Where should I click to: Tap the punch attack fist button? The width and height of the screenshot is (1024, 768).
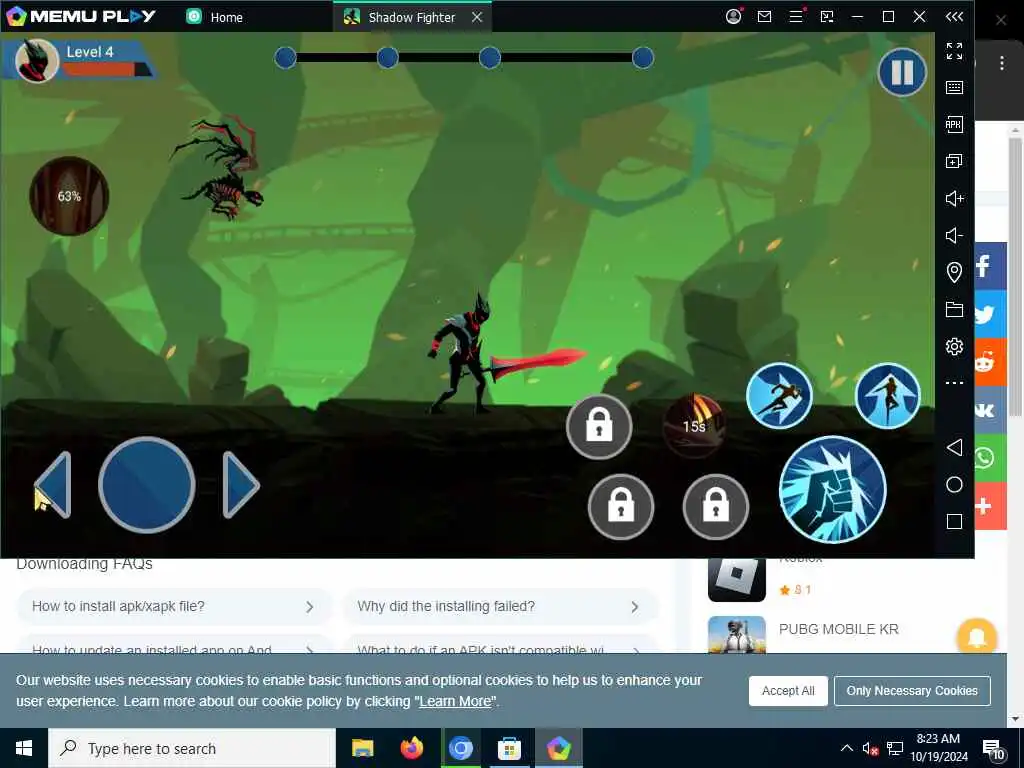833,490
